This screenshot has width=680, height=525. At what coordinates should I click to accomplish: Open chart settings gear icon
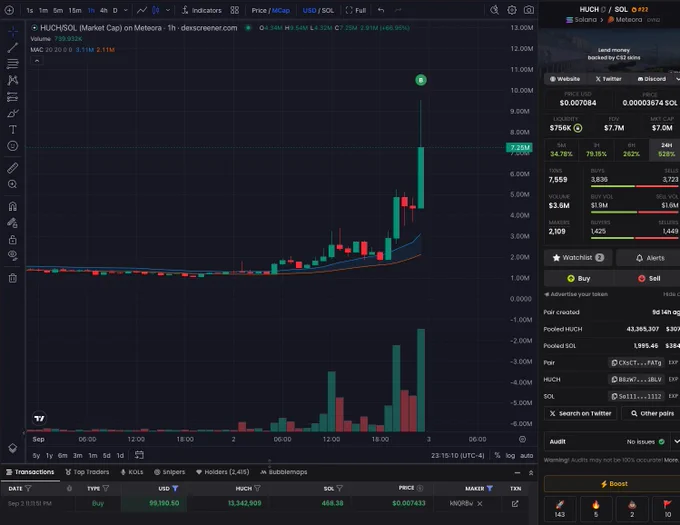pyautogui.click(x=512, y=10)
